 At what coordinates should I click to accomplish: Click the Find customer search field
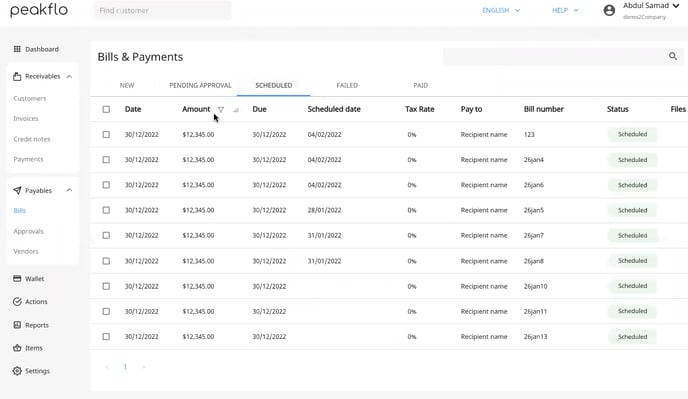coord(162,10)
